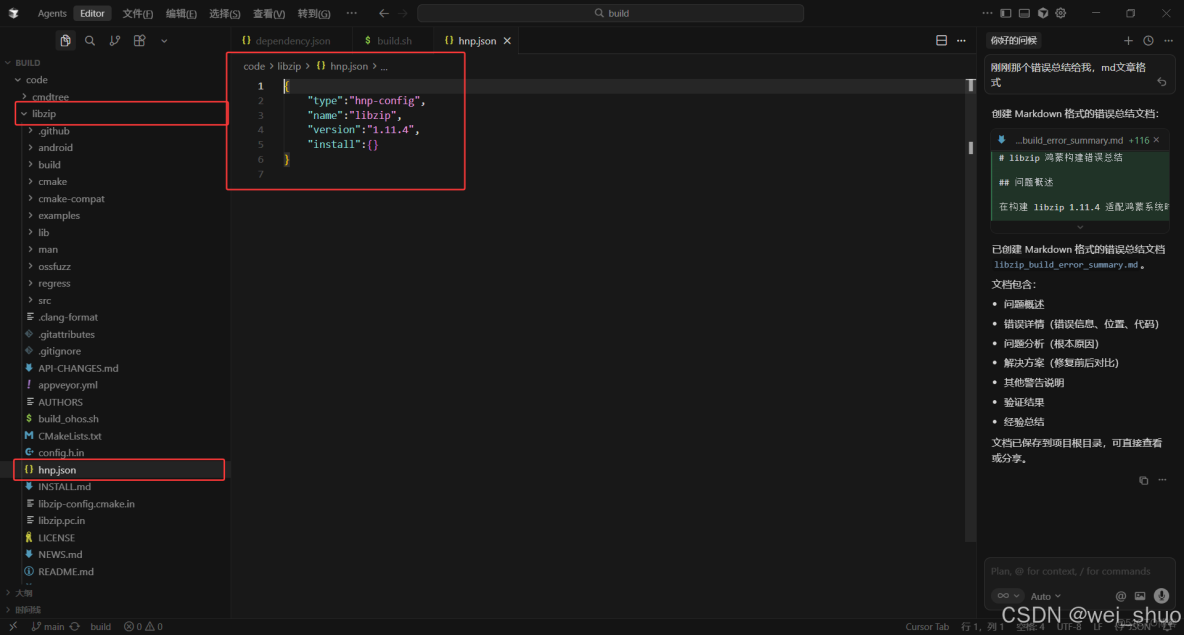
Task: Switch to the build.sh tab
Action: pos(392,41)
